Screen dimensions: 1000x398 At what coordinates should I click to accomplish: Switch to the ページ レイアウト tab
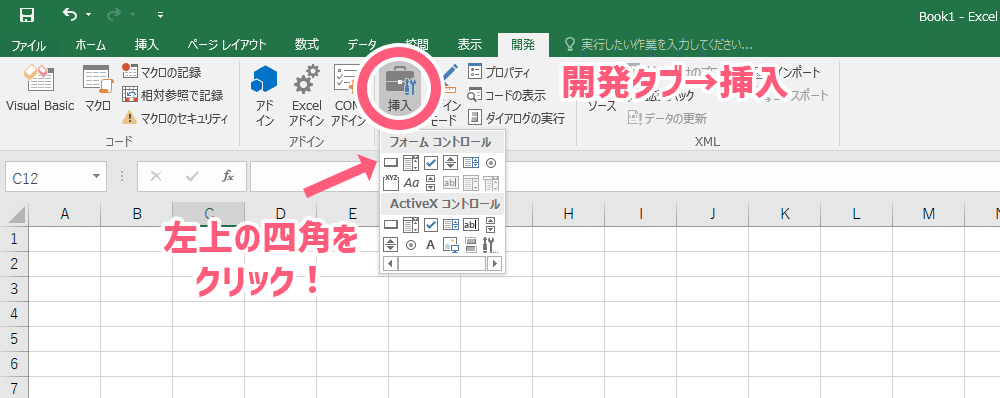[227, 45]
